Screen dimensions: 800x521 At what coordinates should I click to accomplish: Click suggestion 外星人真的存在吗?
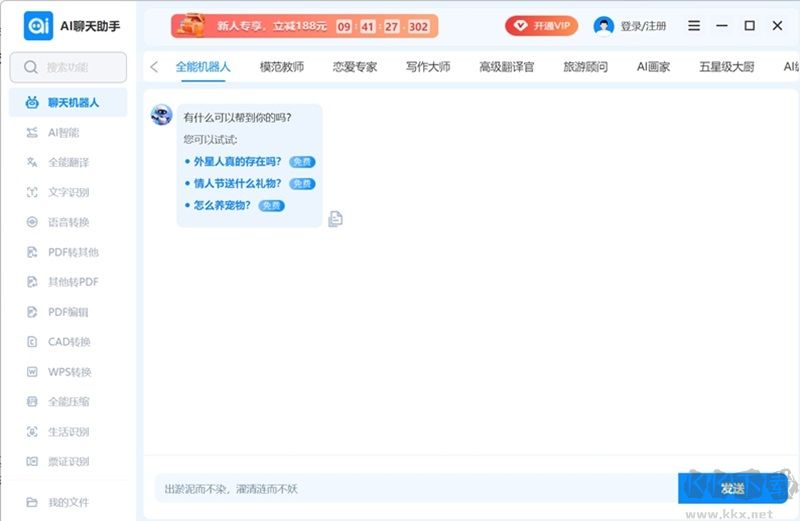coord(237,162)
